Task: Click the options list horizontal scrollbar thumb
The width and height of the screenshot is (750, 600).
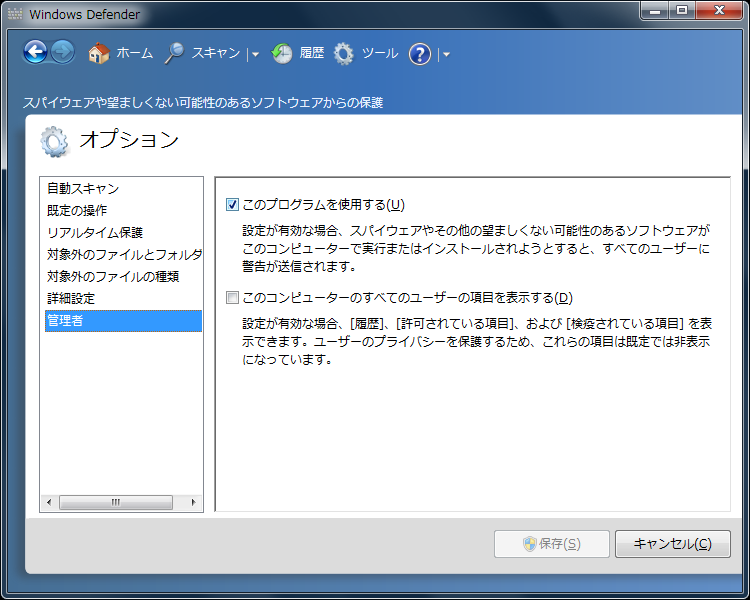Action: (116, 502)
